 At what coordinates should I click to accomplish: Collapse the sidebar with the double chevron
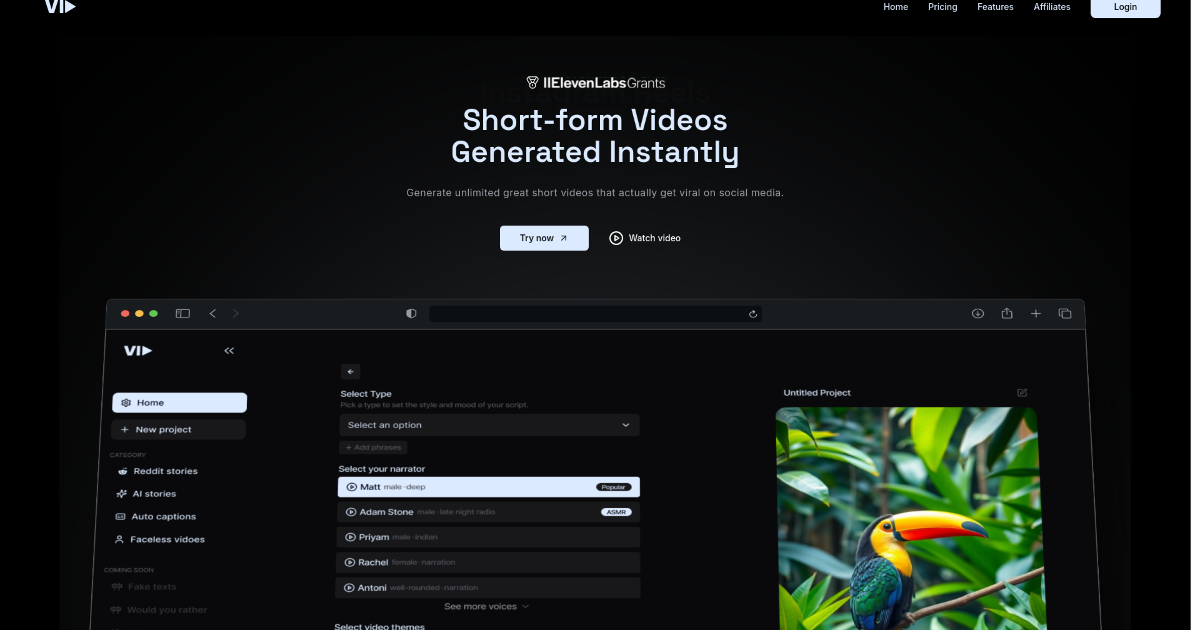pyautogui.click(x=229, y=350)
